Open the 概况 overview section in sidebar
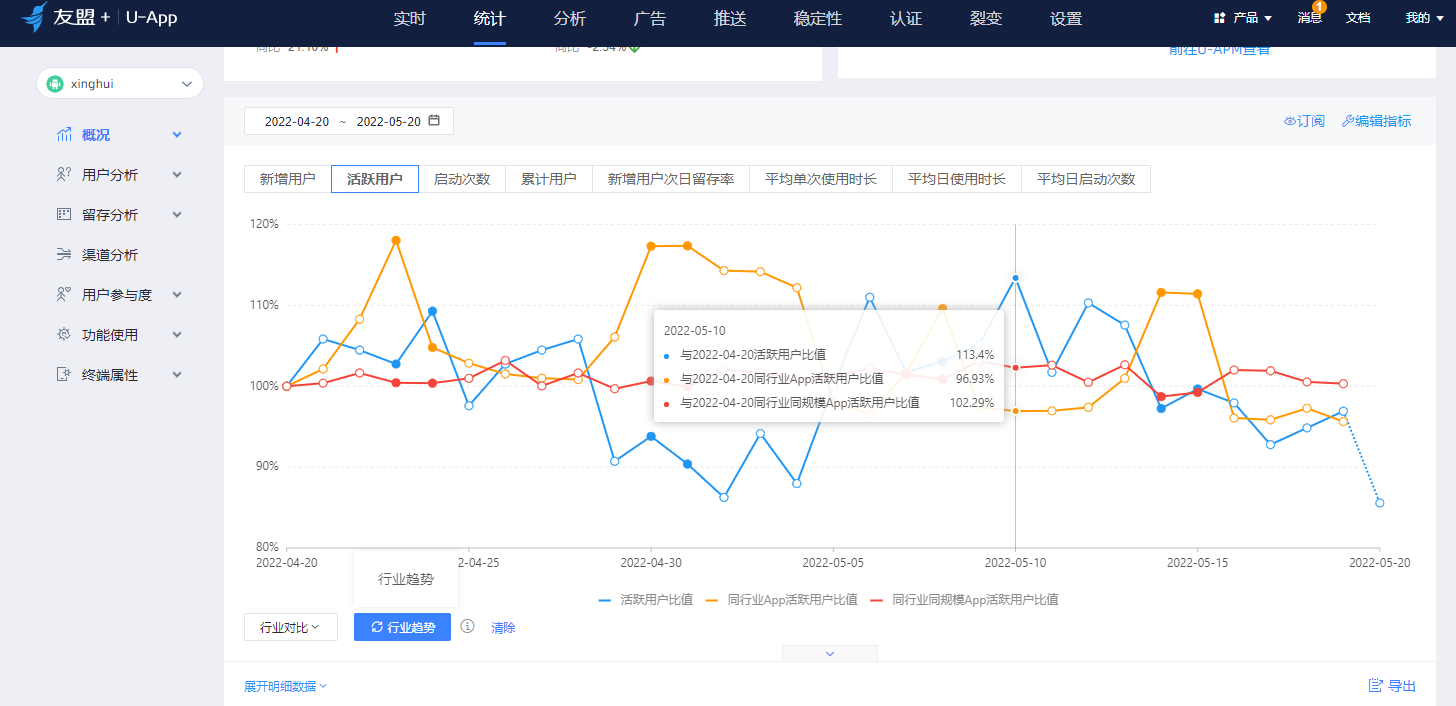The width and height of the screenshot is (1456, 706). click(95, 134)
